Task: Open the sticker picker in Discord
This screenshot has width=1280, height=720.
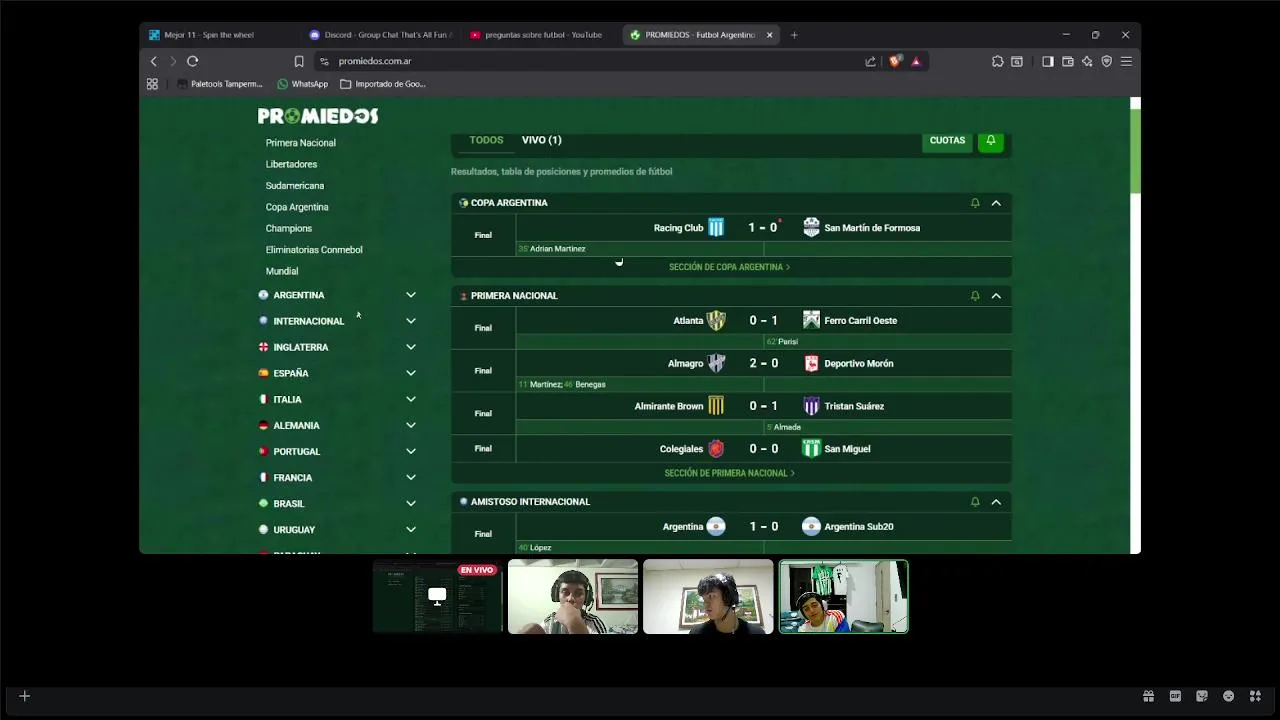Action: [1202, 696]
